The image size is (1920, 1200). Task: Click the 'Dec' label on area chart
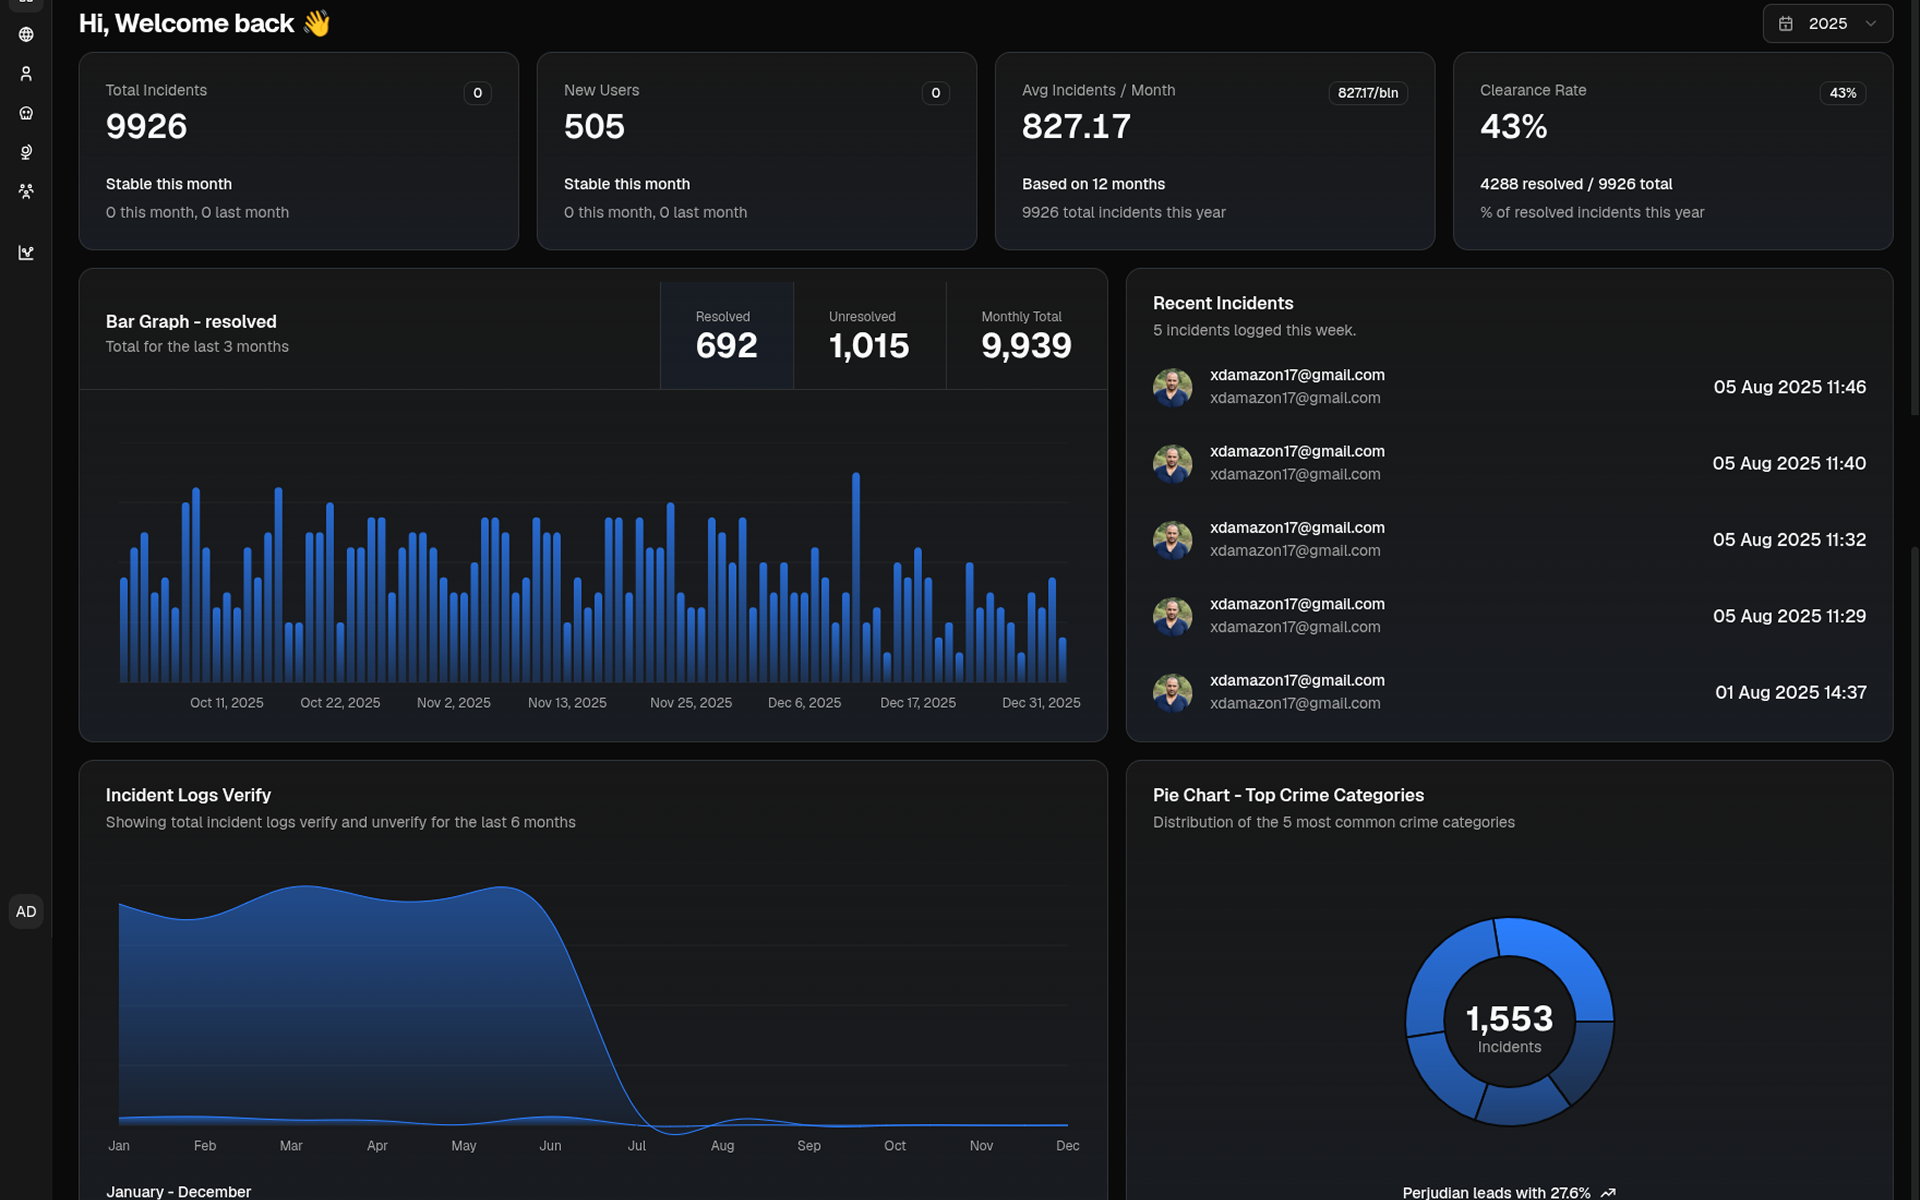[1068, 1146]
